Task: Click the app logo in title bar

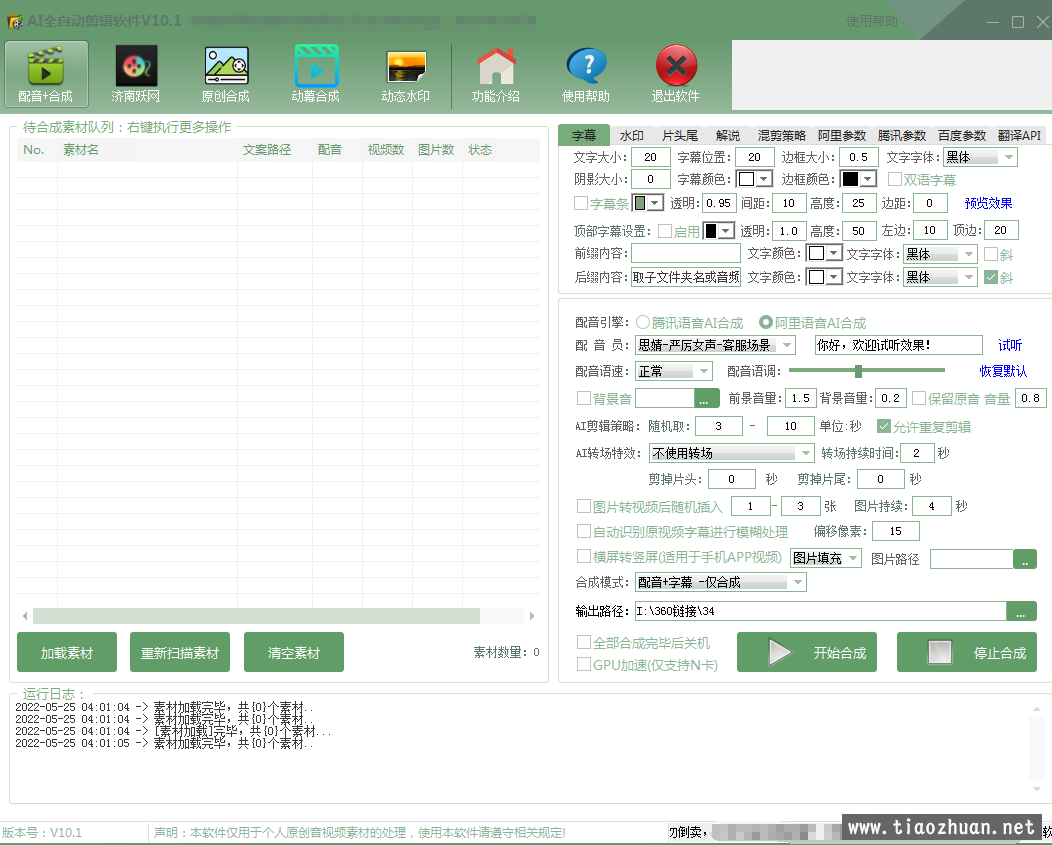Action: point(15,21)
